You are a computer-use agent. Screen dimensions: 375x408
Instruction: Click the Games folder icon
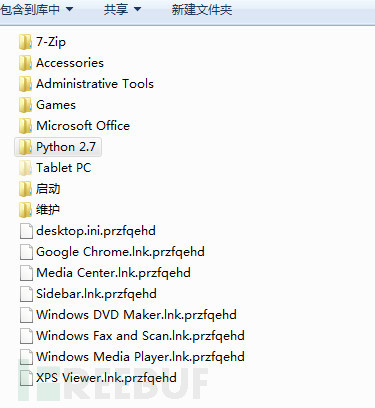coord(26,105)
